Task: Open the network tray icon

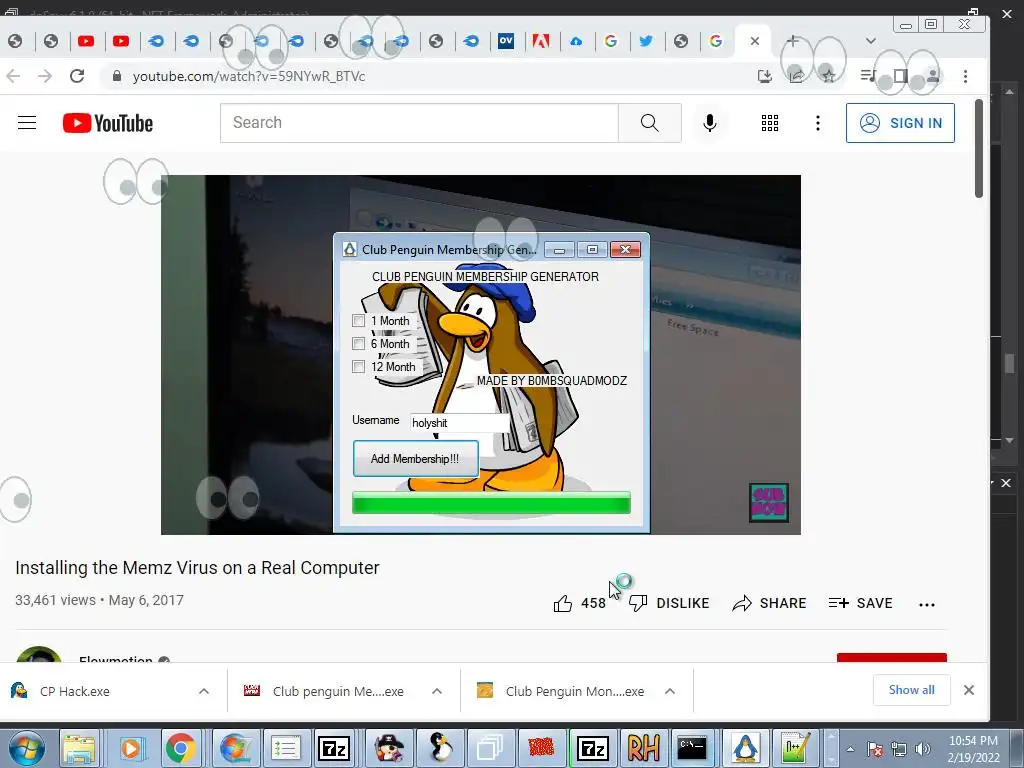Action: (x=899, y=749)
